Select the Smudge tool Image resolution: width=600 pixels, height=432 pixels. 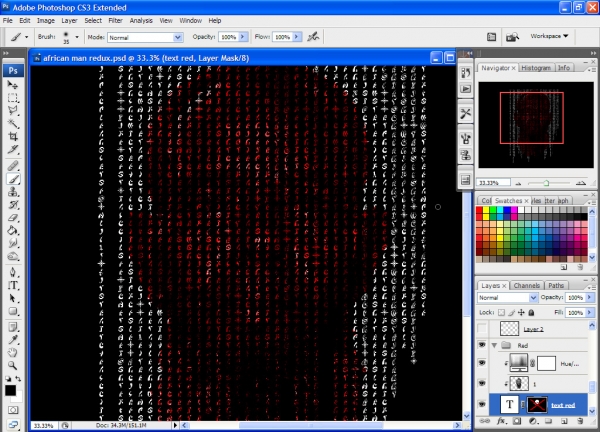(13, 243)
